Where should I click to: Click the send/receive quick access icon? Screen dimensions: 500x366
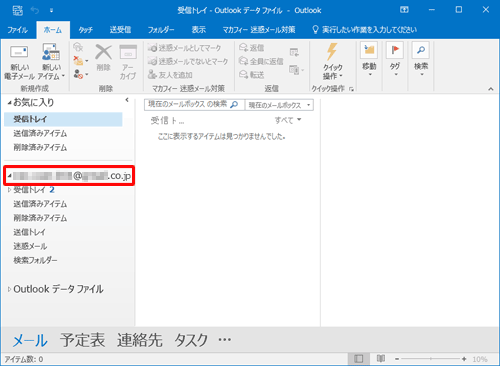point(18,10)
